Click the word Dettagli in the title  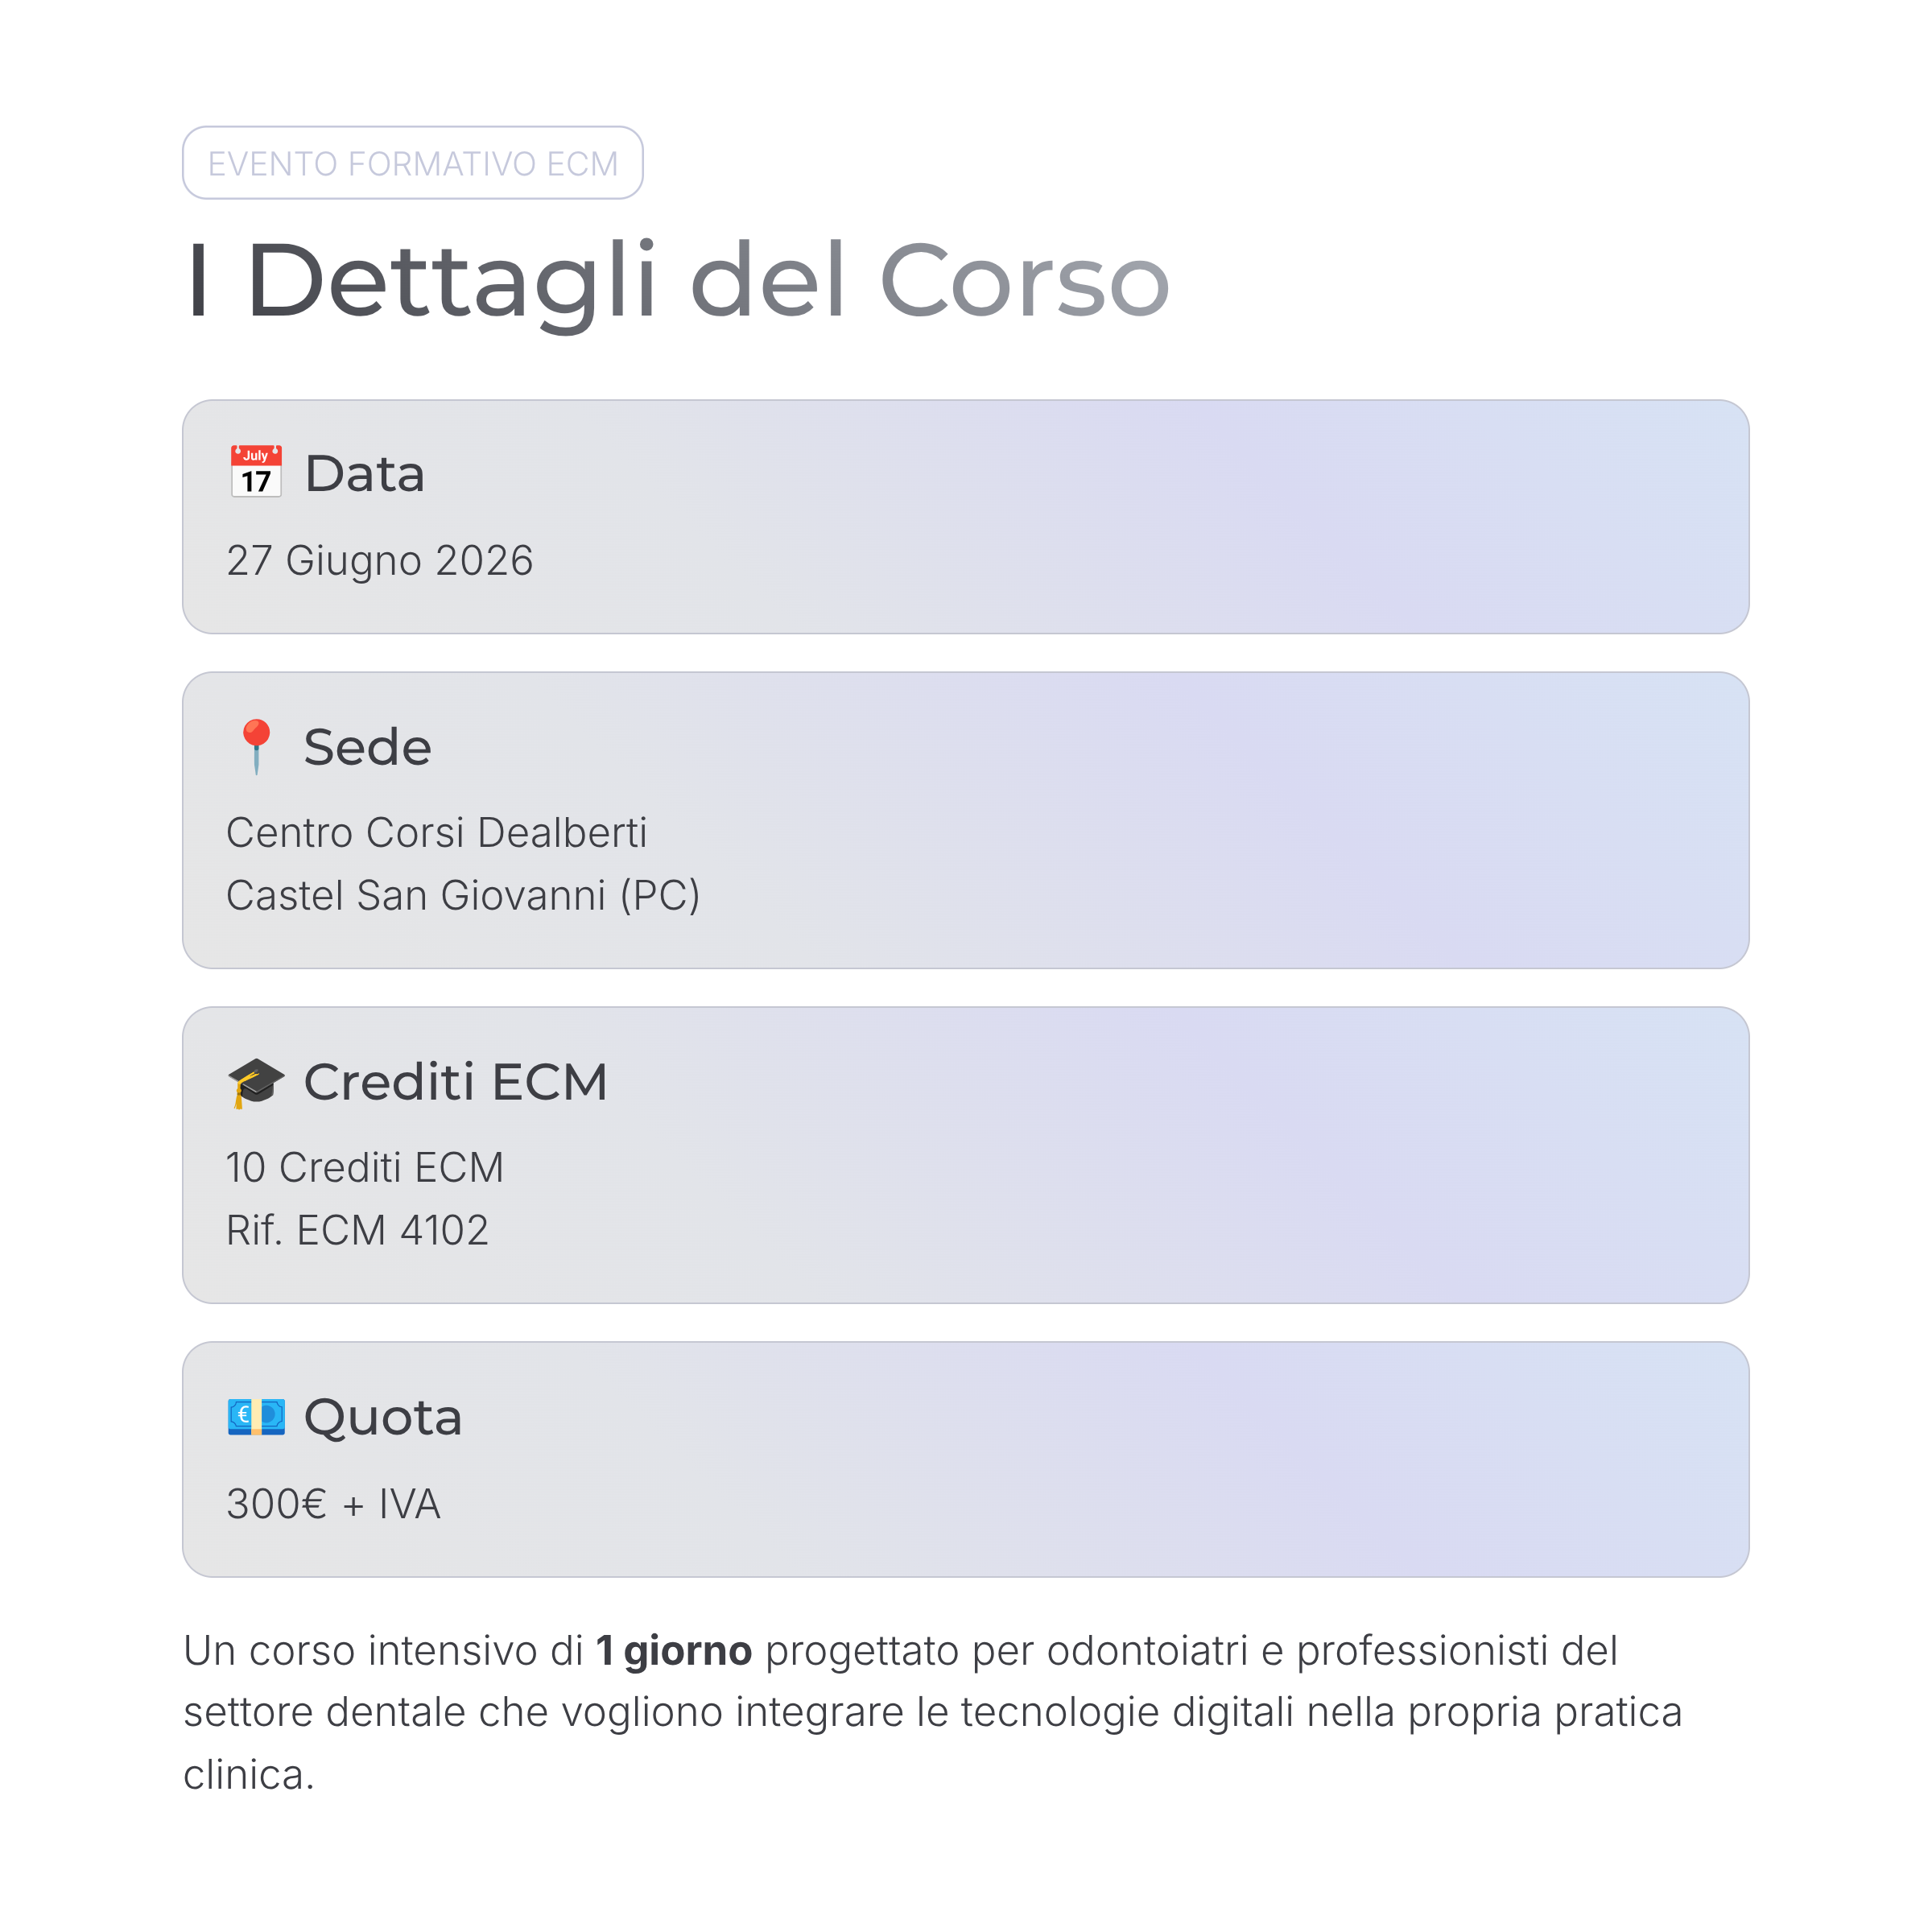(x=451, y=282)
